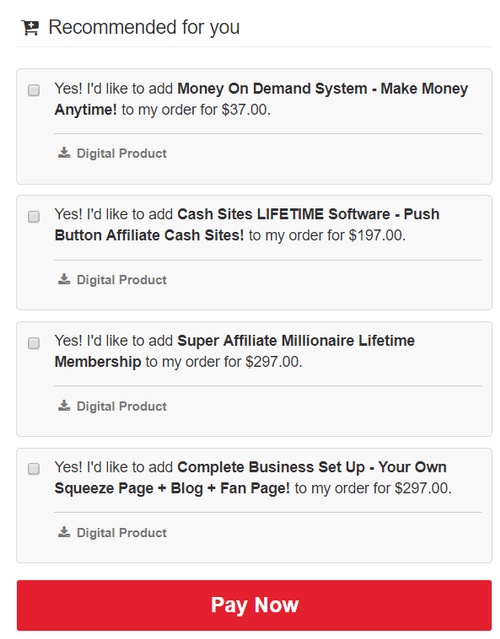
Task: Click download icon under Money On Demand offer
Action: pos(64,153)
